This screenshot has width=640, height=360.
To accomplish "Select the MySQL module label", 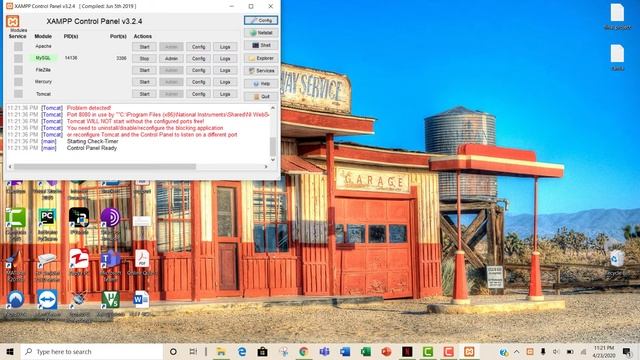I will 43,58.
